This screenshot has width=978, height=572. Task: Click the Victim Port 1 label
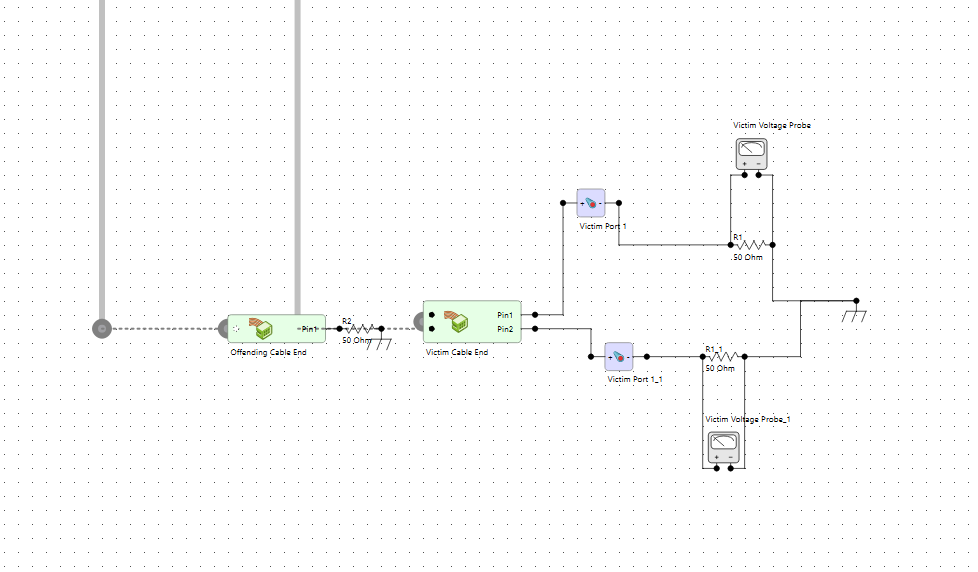pyautogui.click(x=603, y=226)
